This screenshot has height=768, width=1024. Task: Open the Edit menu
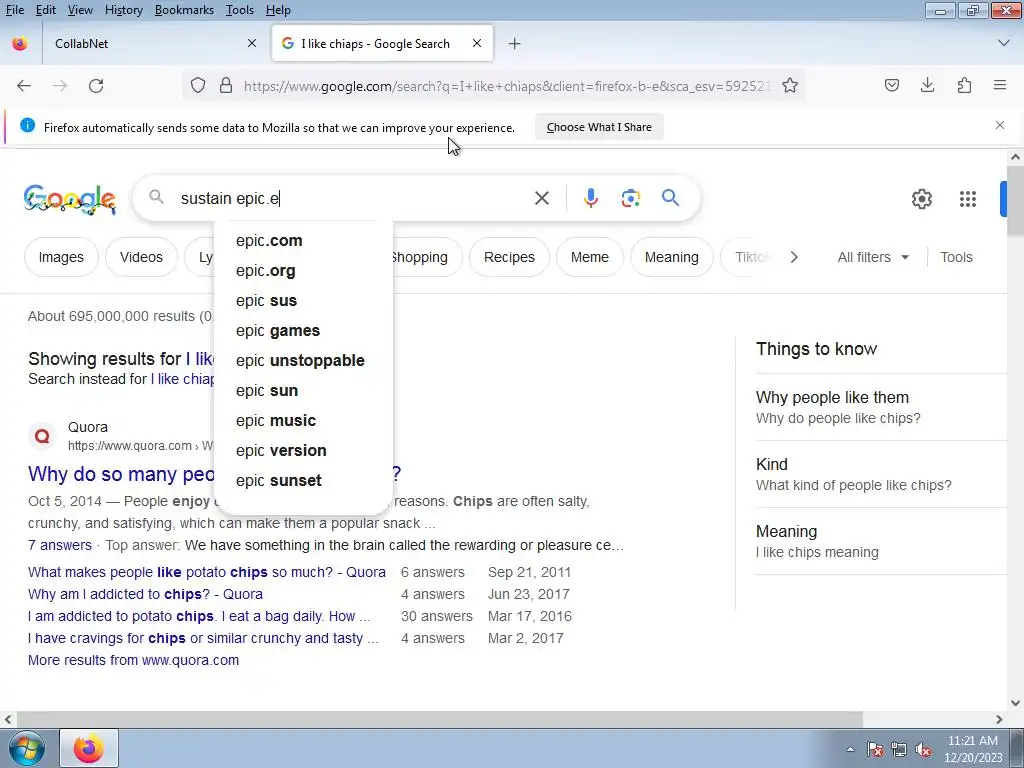coord(46,10)
